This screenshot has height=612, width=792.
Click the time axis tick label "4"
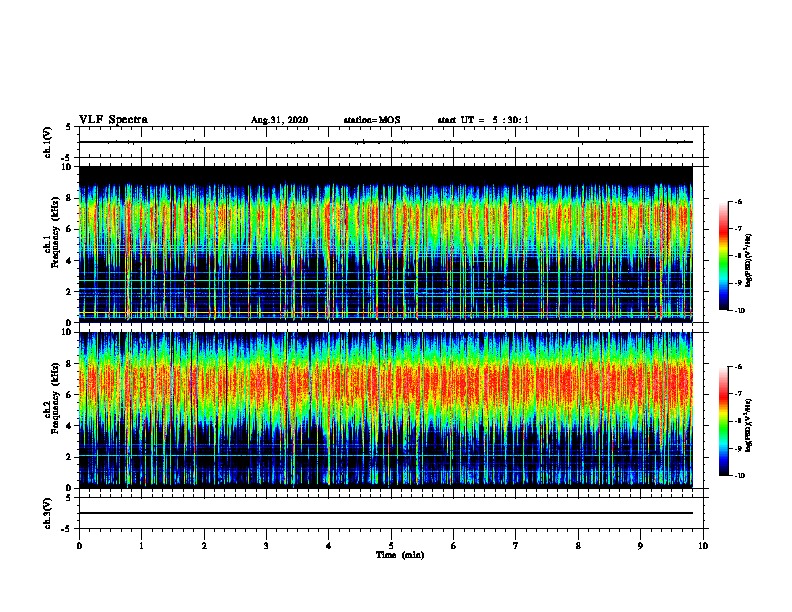(329, 546)
